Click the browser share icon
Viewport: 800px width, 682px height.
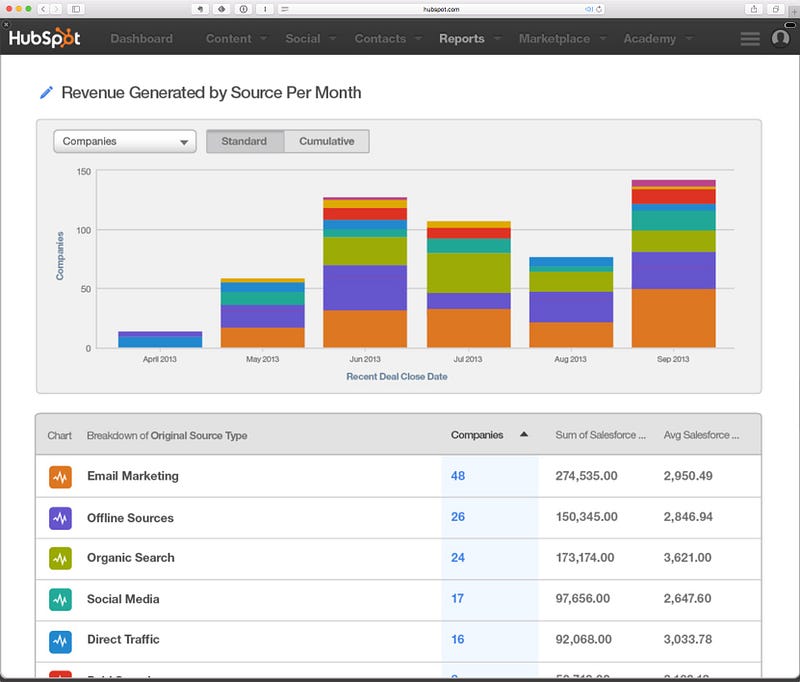click(754, 9)
